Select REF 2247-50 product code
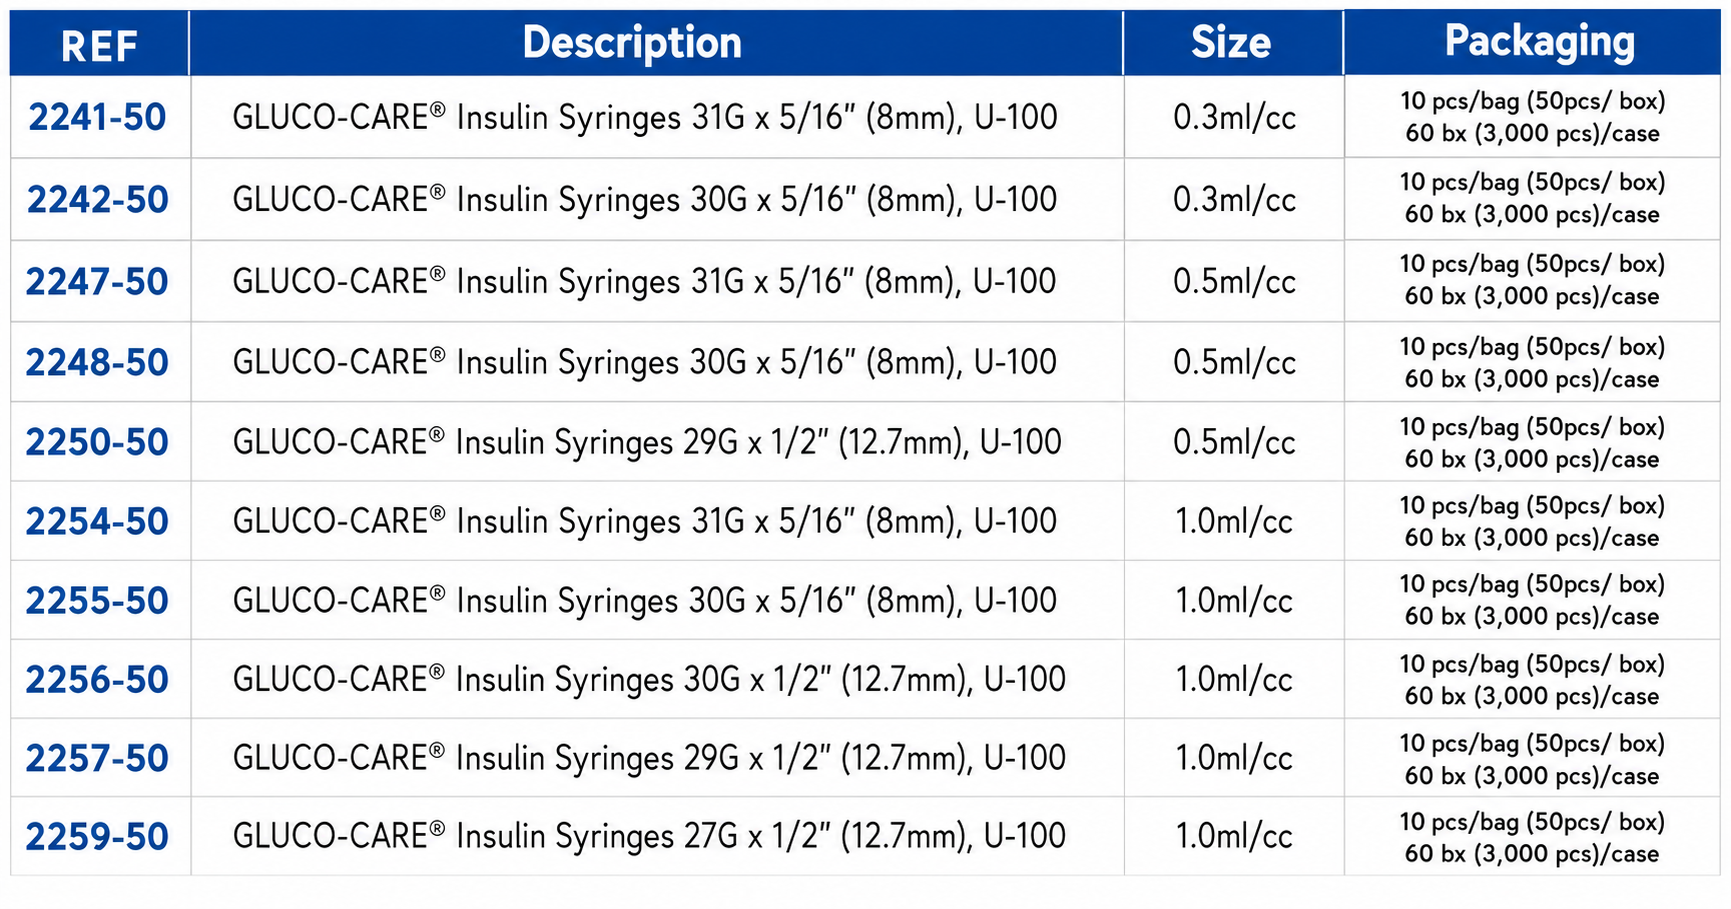Image resolution: width=1731 pixels, height=909 pixels. tap(97, 282)
